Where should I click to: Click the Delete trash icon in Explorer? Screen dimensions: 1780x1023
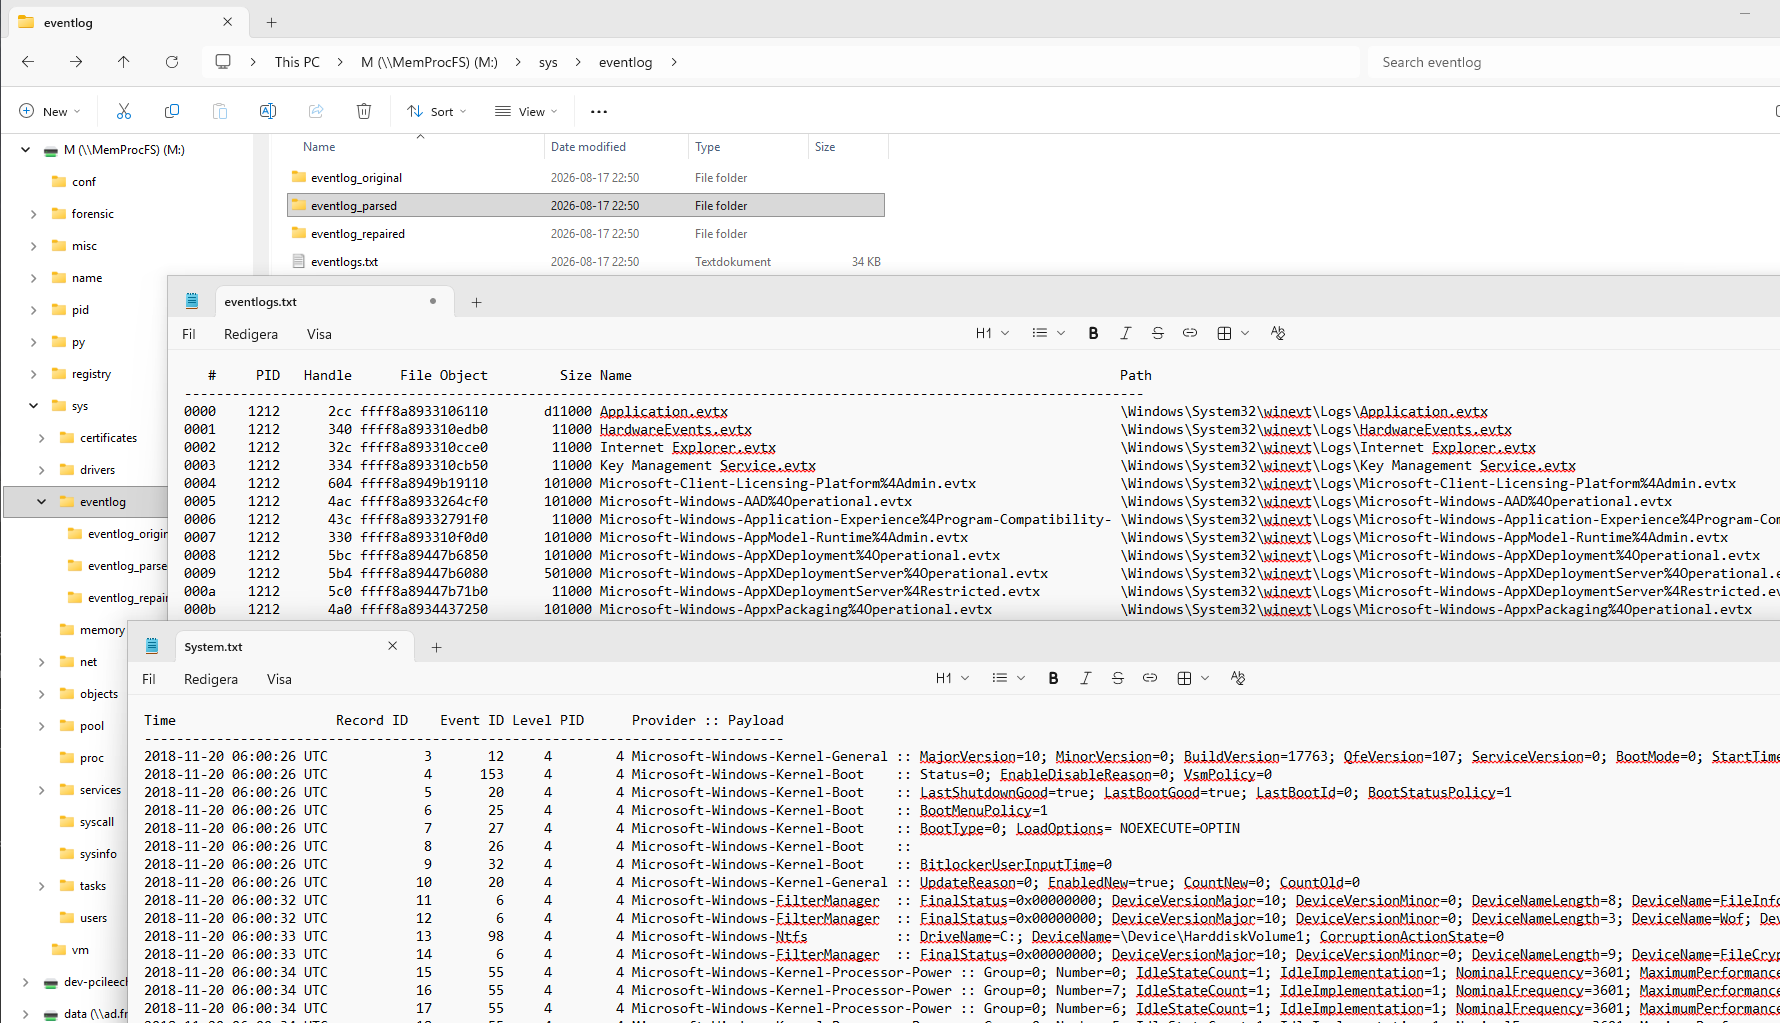pos(364,111)
